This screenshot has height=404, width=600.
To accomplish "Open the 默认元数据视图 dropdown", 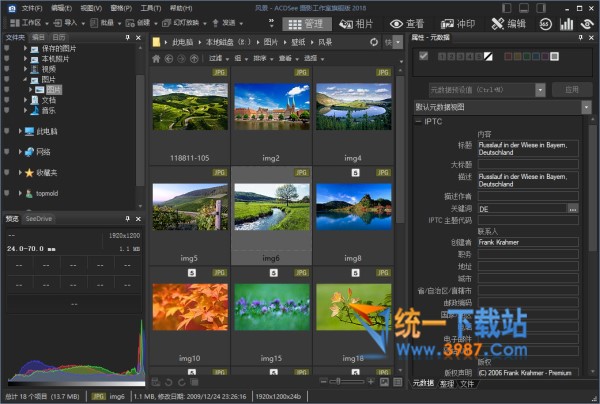I will point(586,106).
